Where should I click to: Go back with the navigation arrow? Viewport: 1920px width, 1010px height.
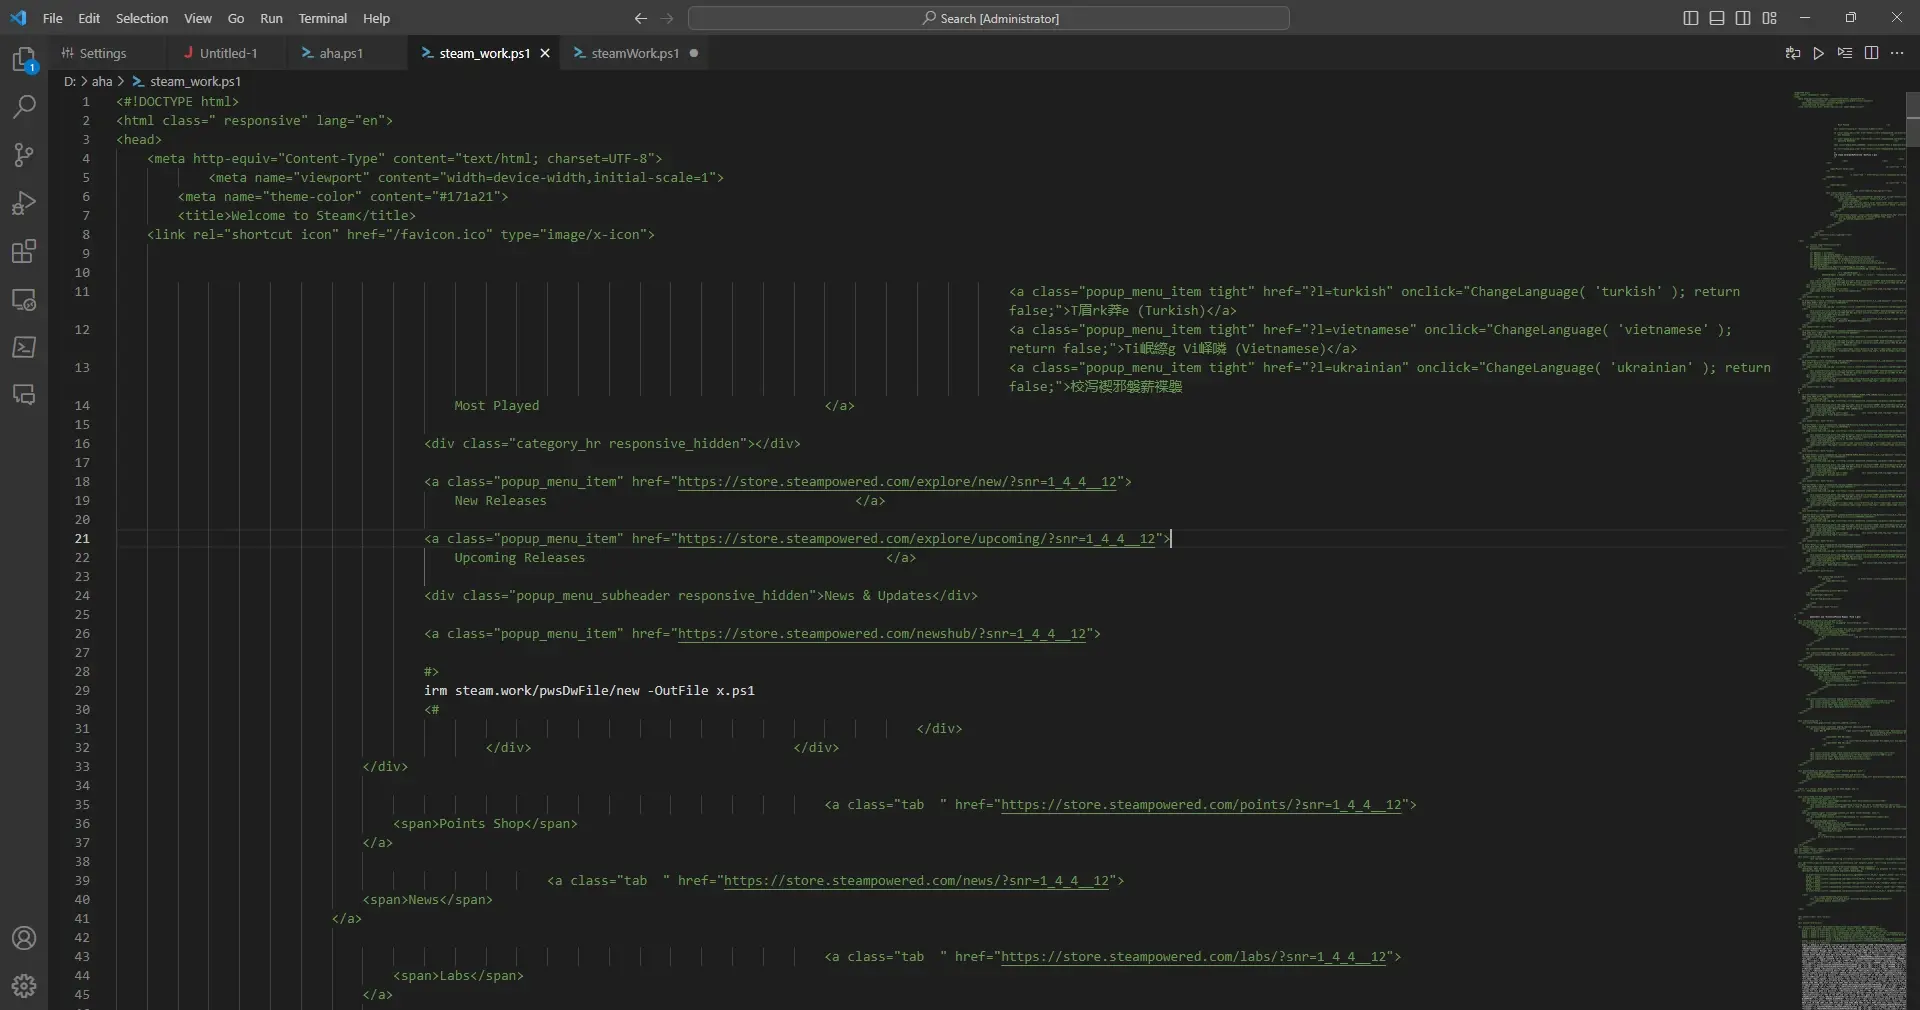click(x=641, y=18)
